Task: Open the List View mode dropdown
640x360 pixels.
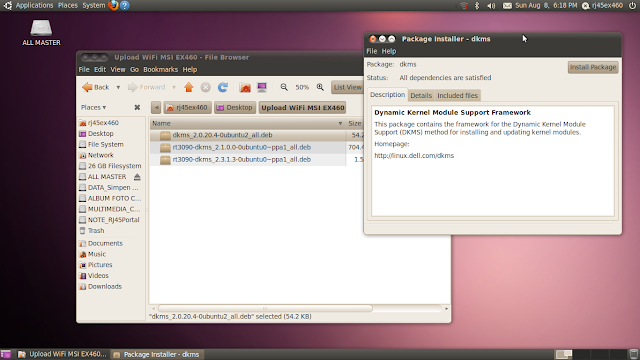Action: pos(347,87)
